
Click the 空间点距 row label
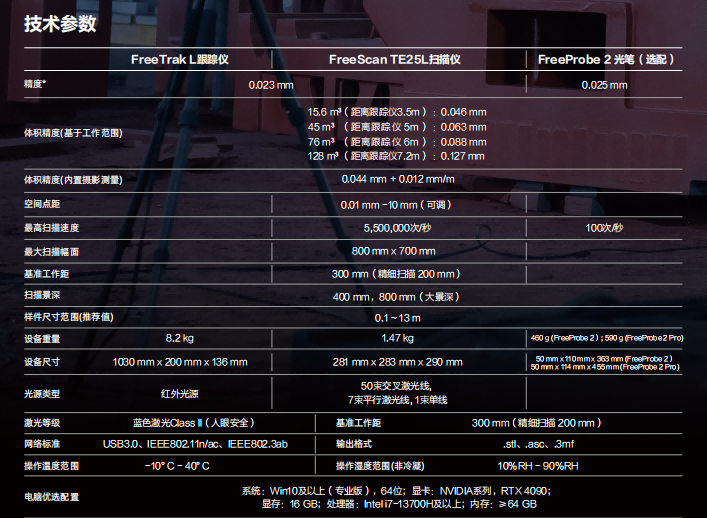click(x=44, y=204)
